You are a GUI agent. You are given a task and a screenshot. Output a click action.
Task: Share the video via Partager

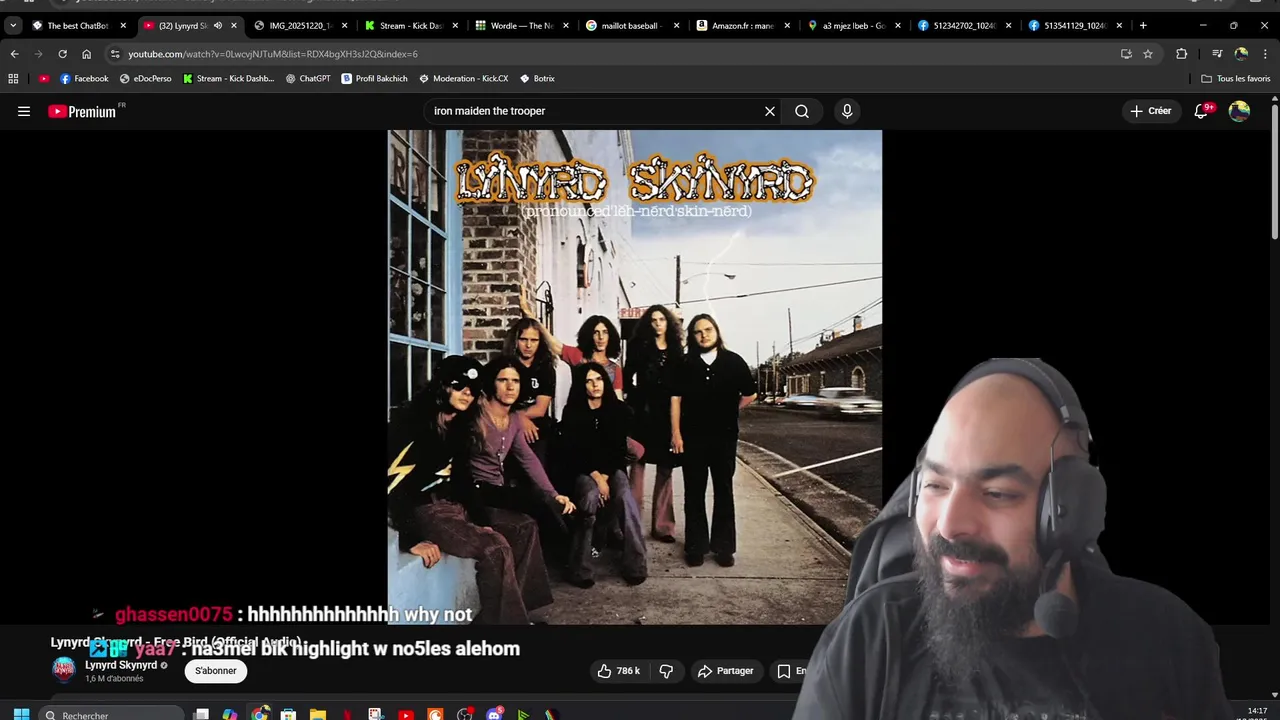[x=725, y=671]
